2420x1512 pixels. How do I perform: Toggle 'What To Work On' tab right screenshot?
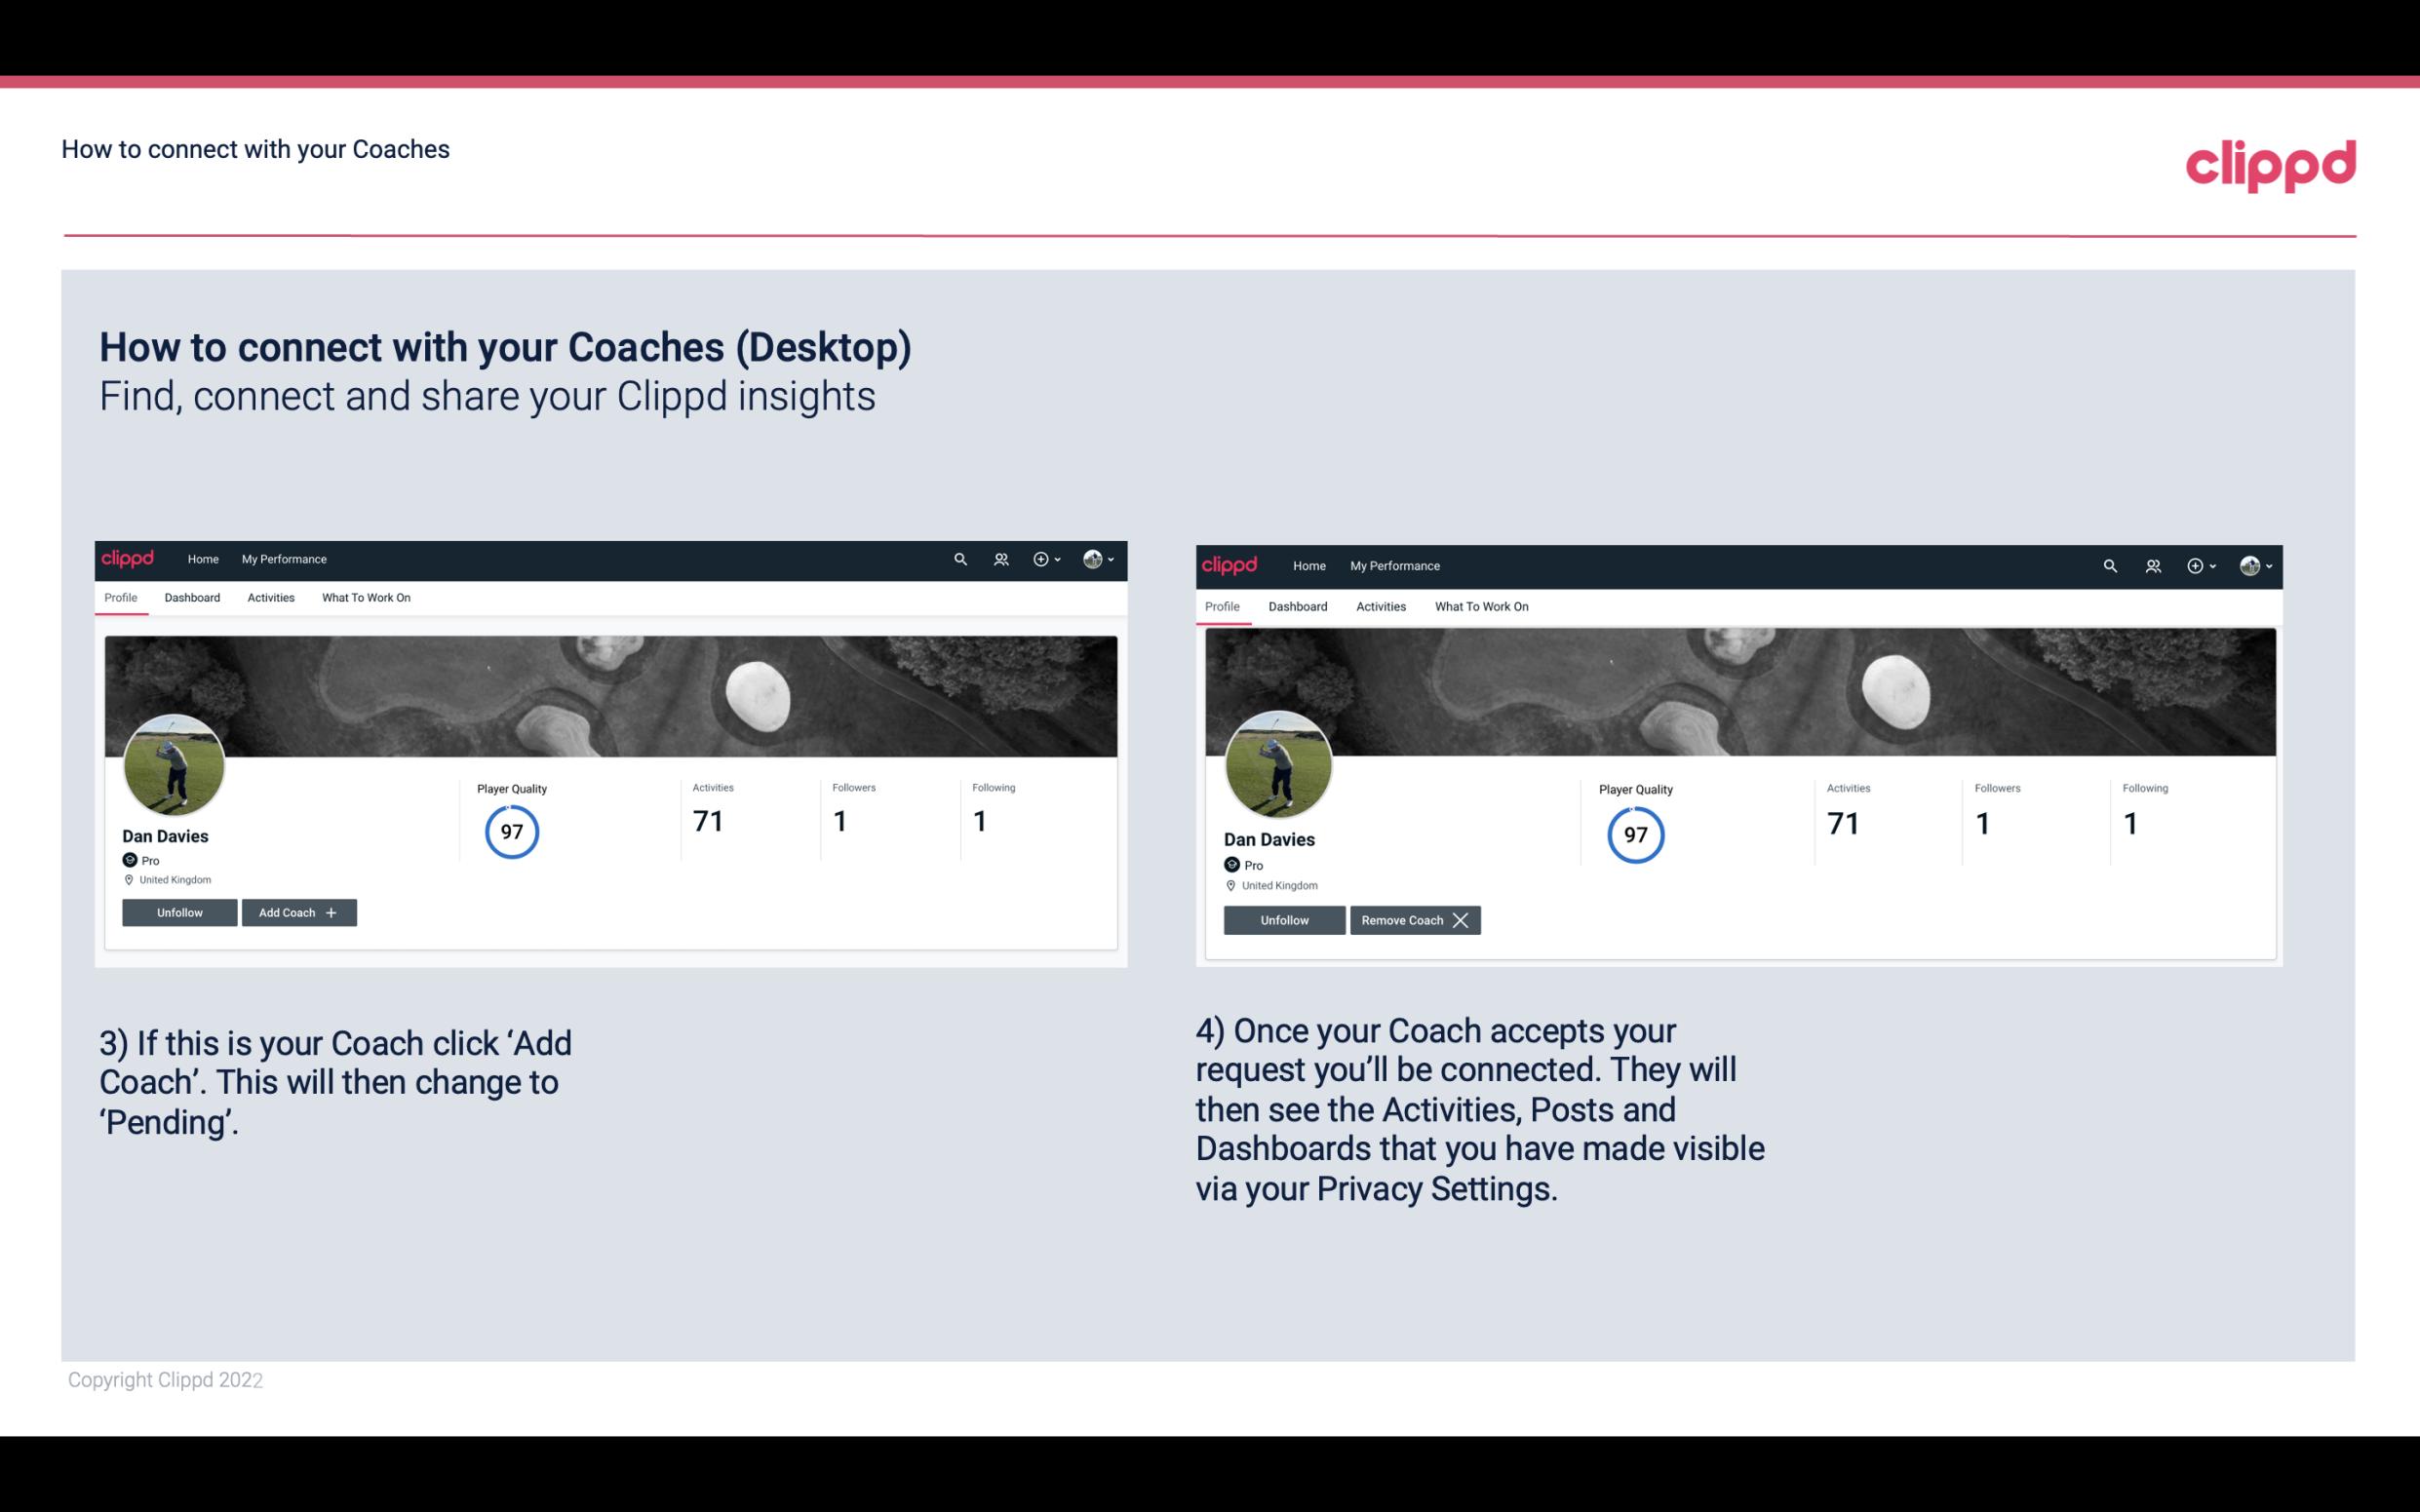coord(1477,604)
